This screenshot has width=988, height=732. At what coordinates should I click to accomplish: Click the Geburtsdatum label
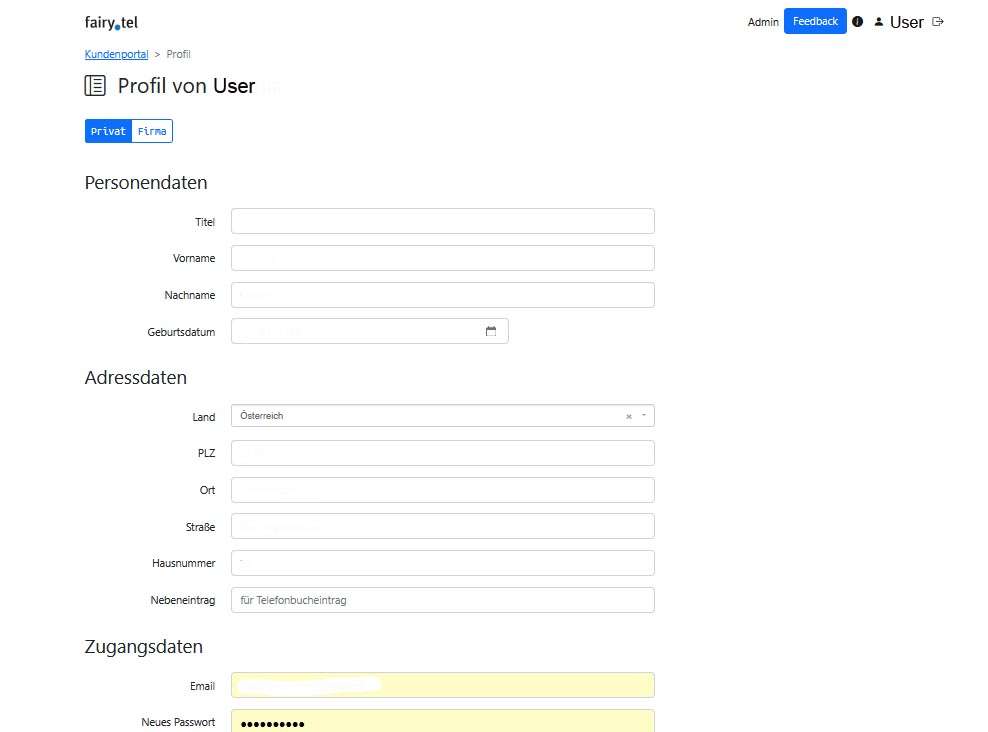181,332
